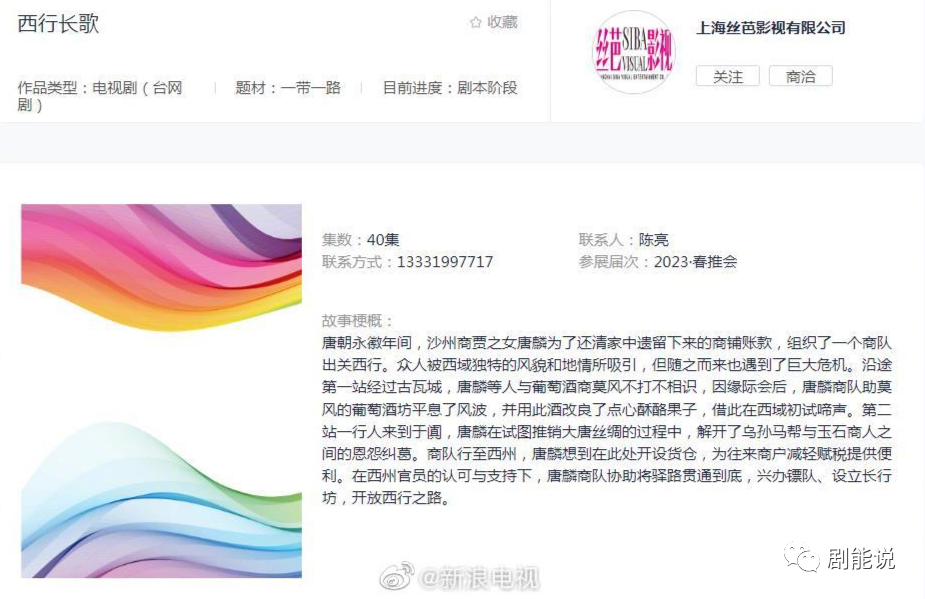Open the 上海丝芭影视有限公司 company link

click(x=771, y=28)
